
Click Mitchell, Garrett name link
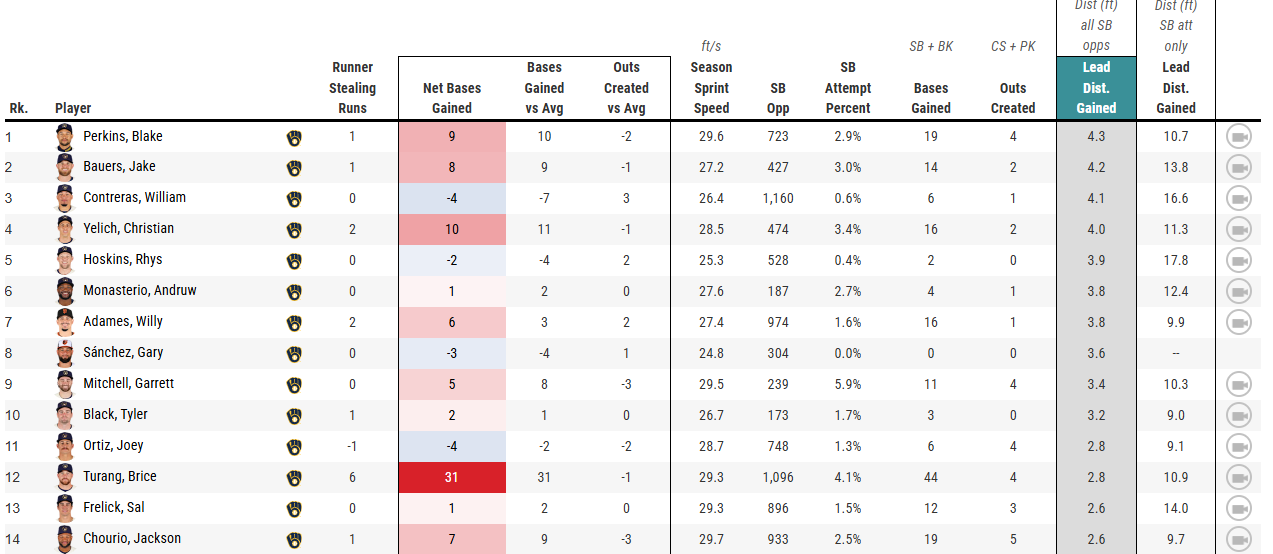pos(128,384)
